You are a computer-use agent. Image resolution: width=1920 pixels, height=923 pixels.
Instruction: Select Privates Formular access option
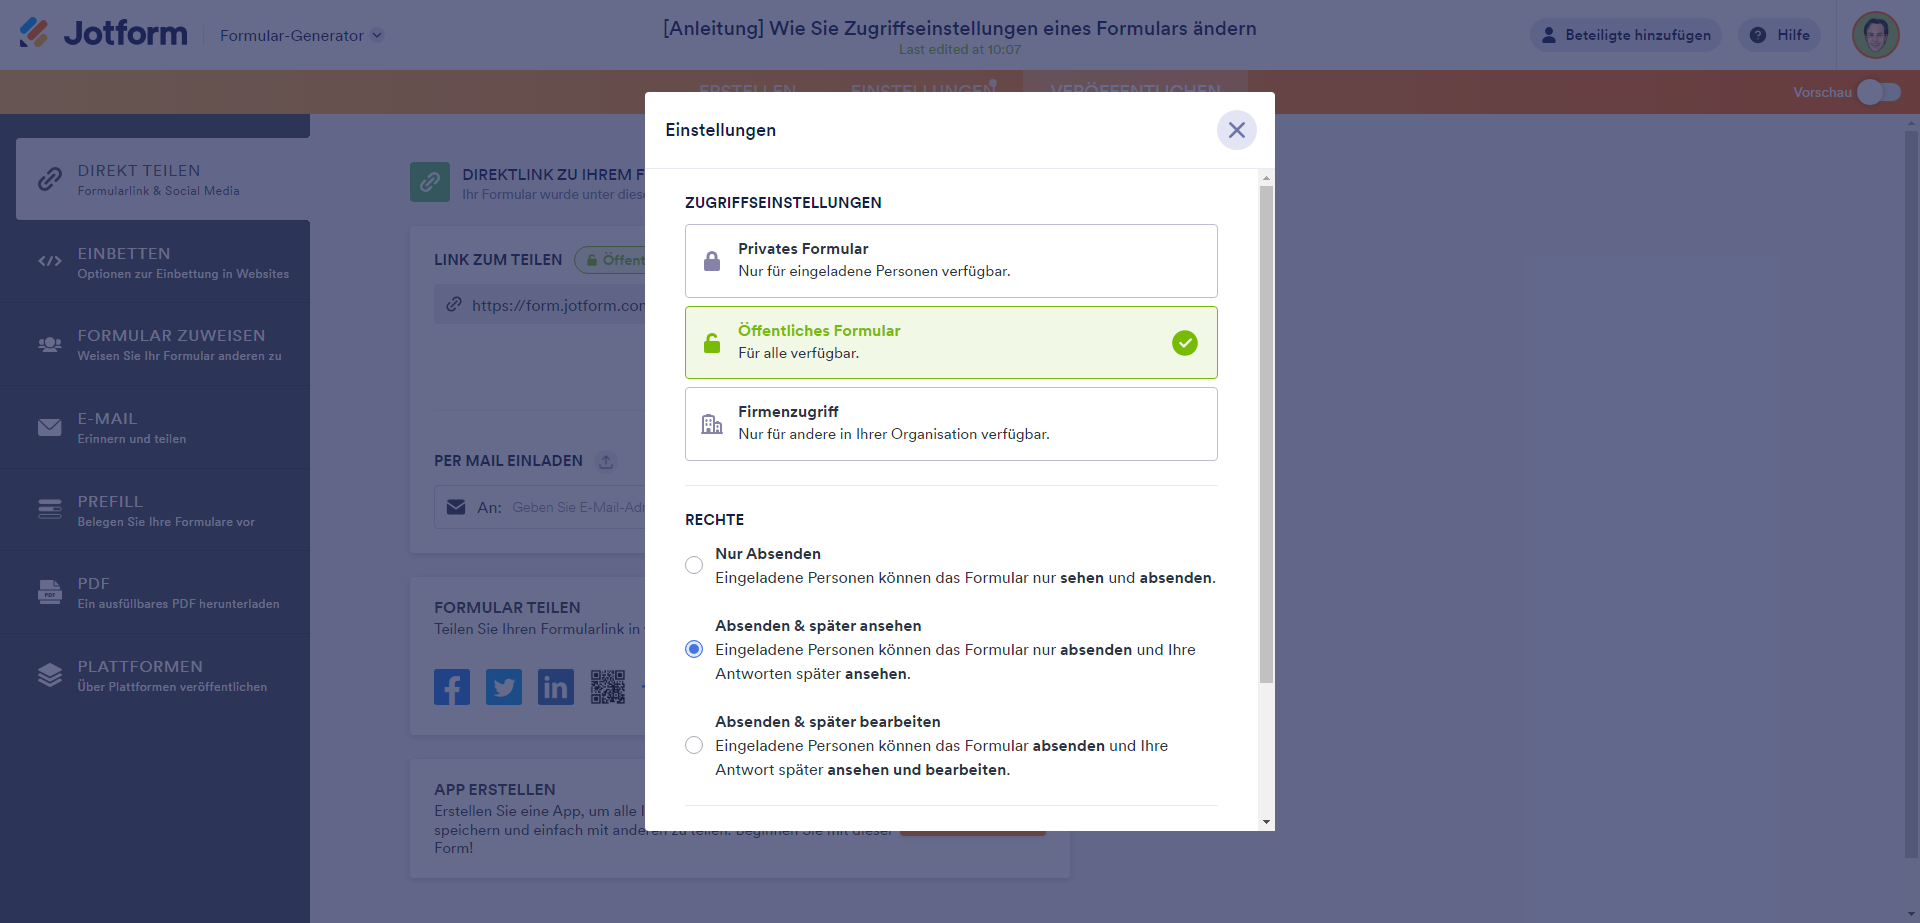[951, 261]
